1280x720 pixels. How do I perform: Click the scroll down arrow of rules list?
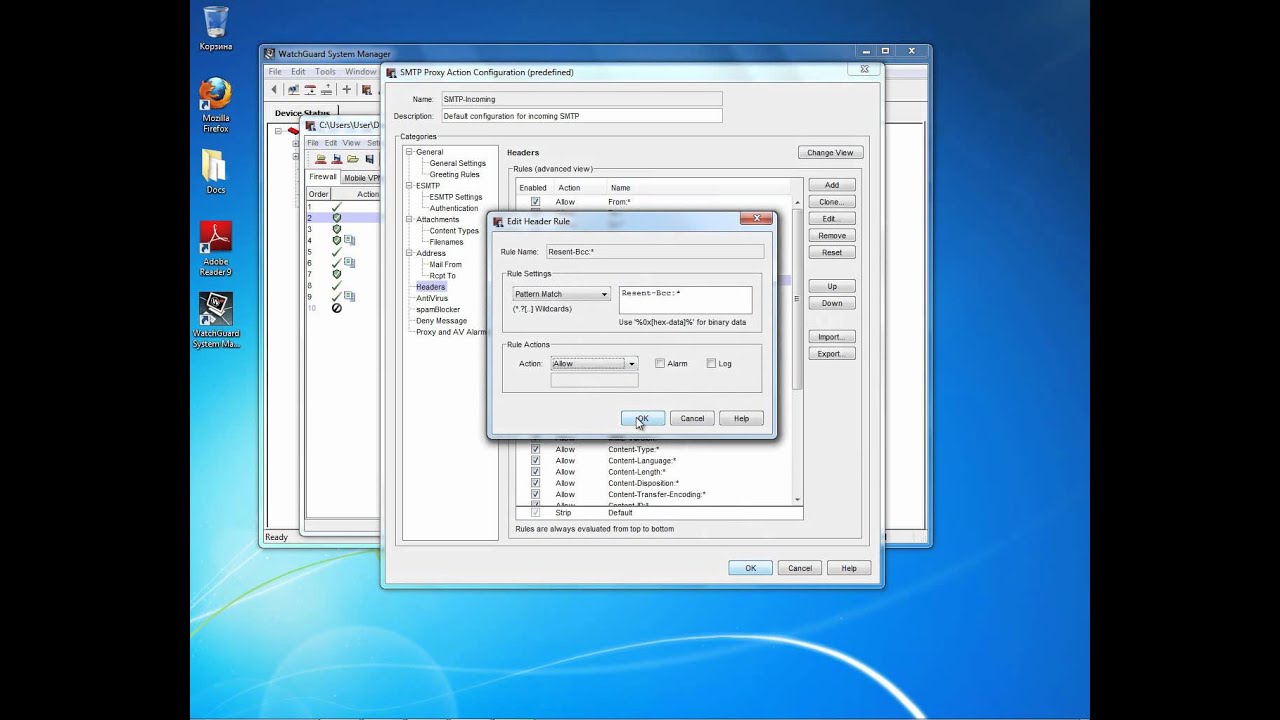click(x=797, y=499)
